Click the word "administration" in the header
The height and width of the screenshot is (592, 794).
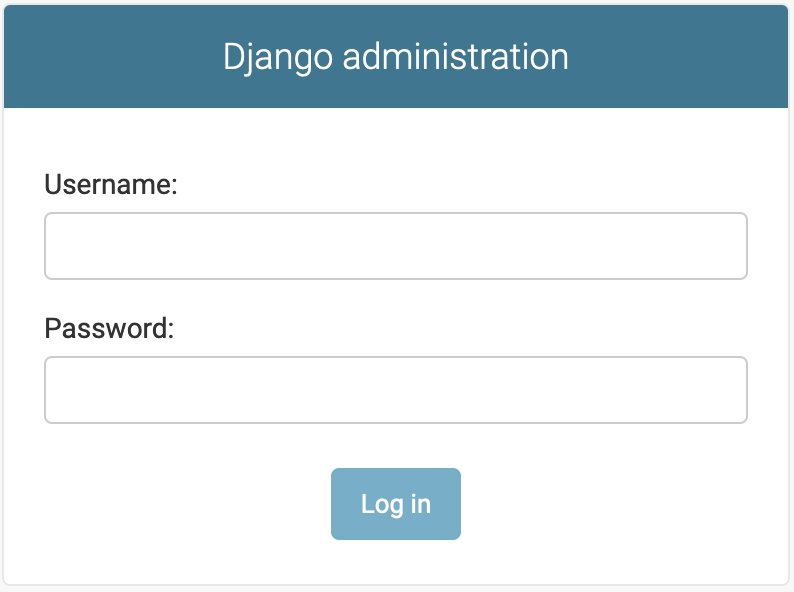[x=456, y=57]
